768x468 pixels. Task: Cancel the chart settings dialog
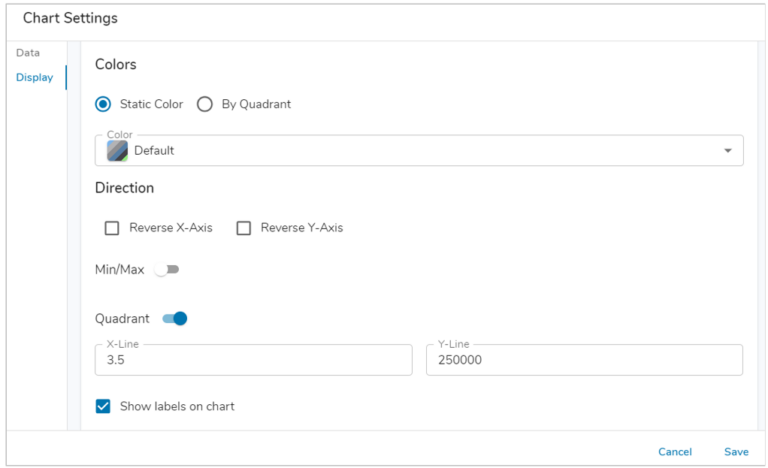tap(675, 452)
